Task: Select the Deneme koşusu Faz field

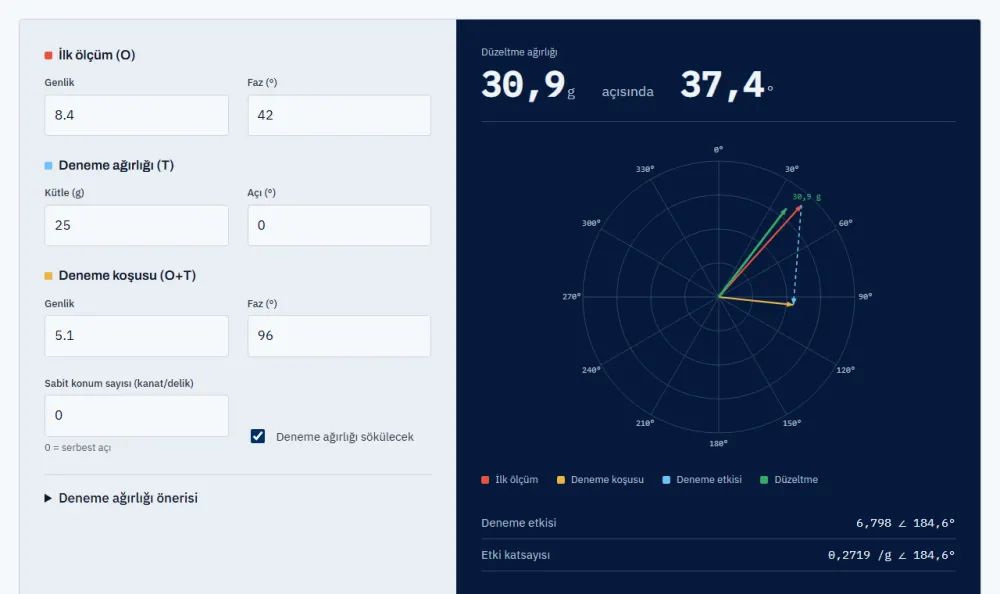Action: click(339, 336)
